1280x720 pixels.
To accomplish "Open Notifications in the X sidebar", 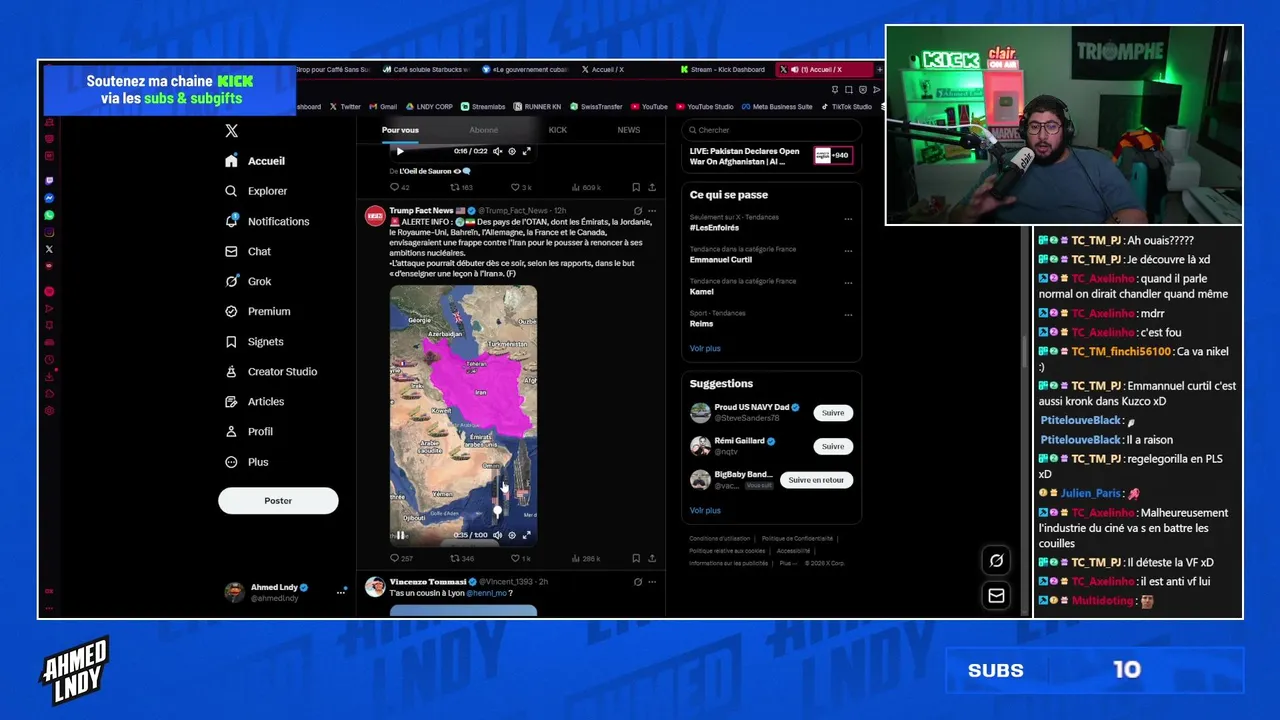I will pyautogui.click(x=267, y=221).
